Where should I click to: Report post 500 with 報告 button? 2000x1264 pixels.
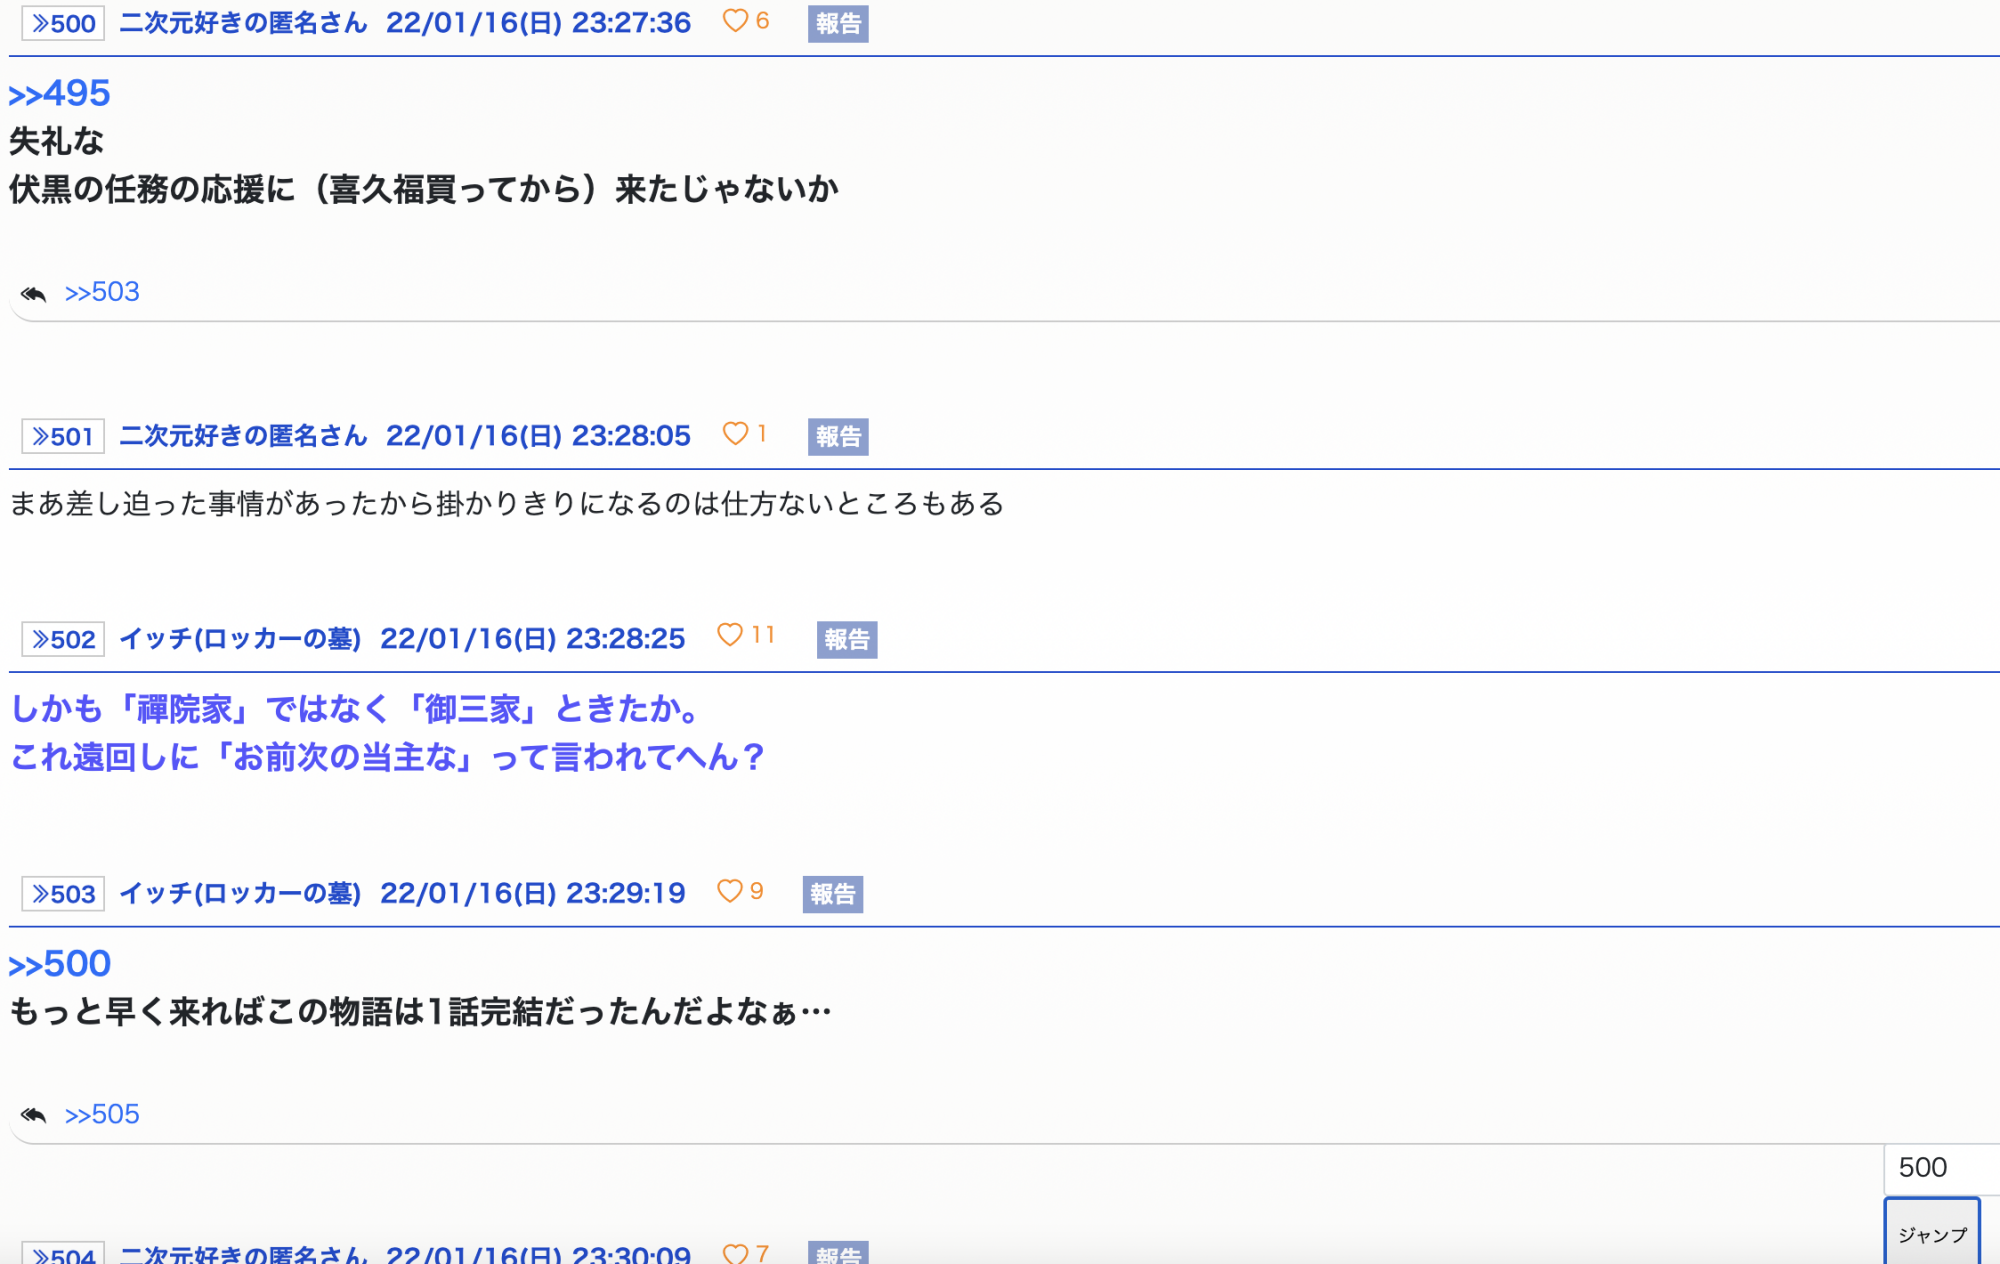tap(838, 23)
